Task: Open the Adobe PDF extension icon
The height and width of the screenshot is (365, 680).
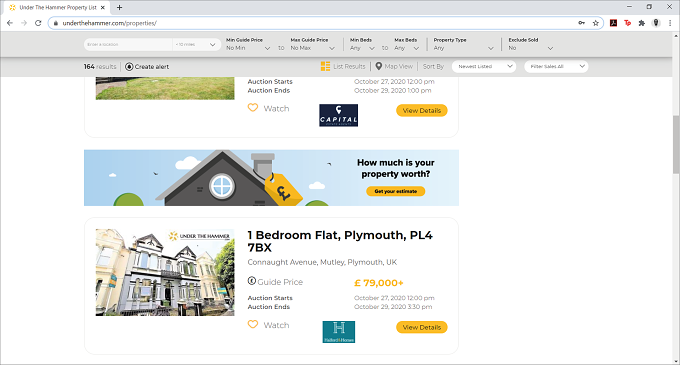Action: tap(613, 23)
